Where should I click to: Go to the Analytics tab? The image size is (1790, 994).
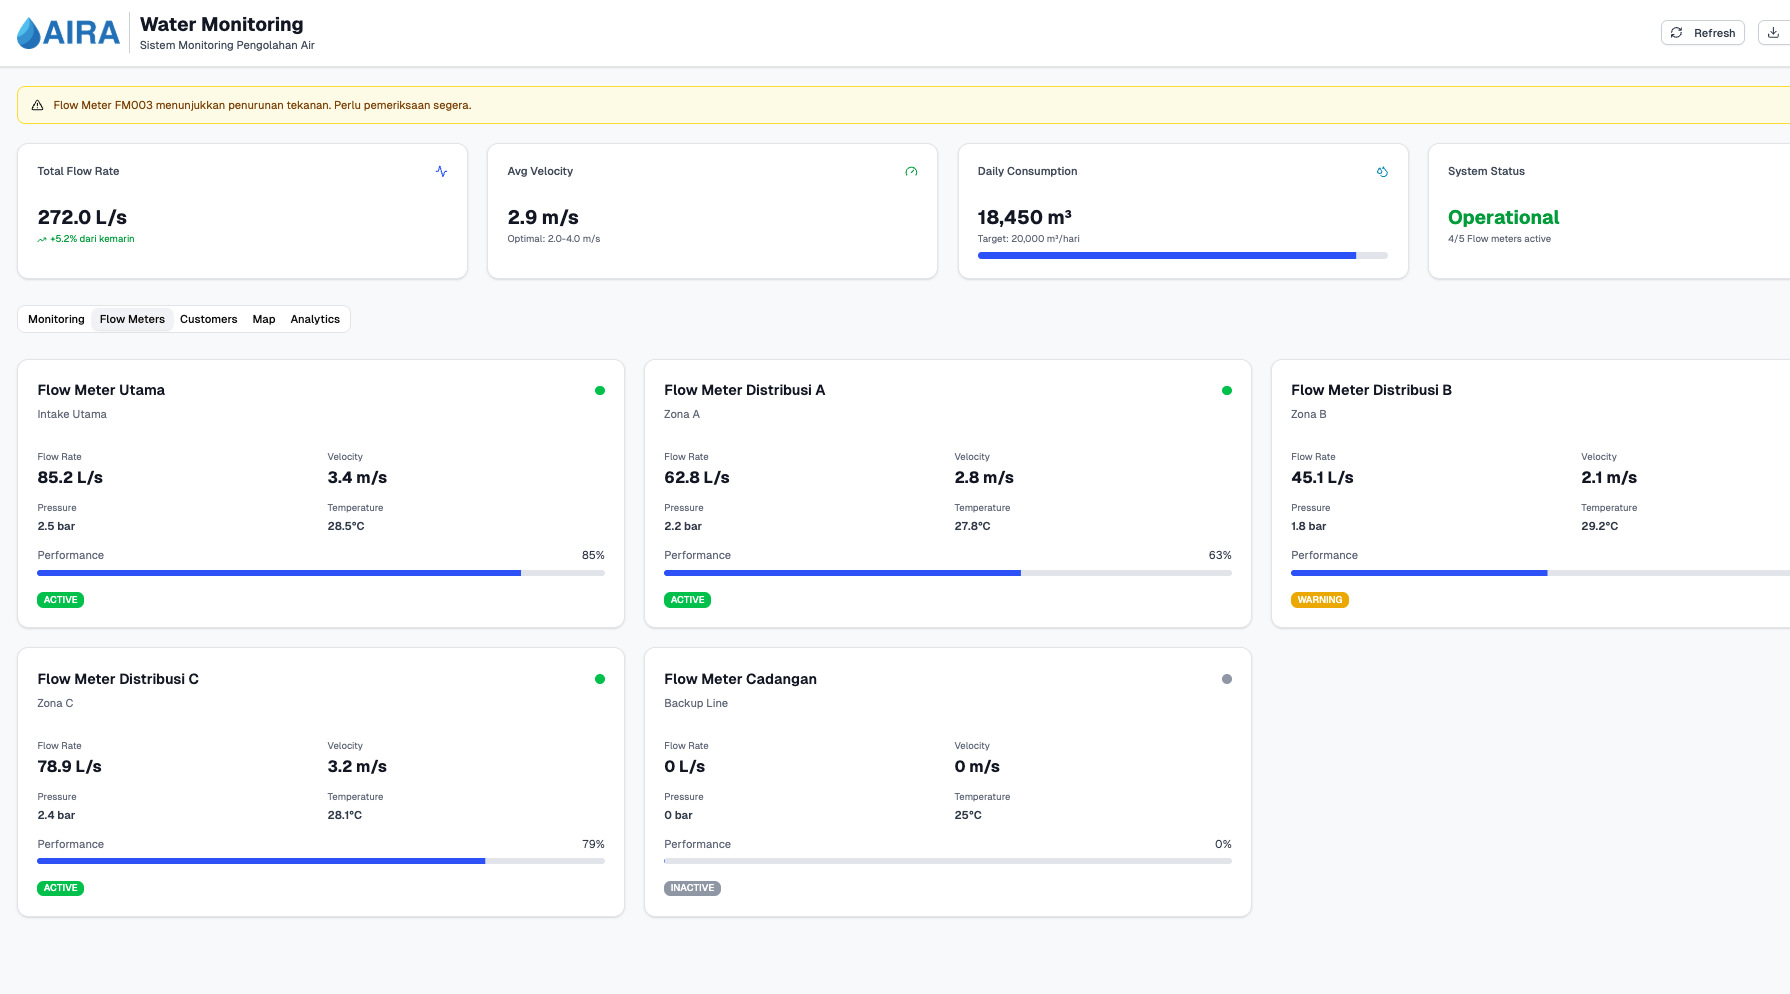tap(315, 319)
